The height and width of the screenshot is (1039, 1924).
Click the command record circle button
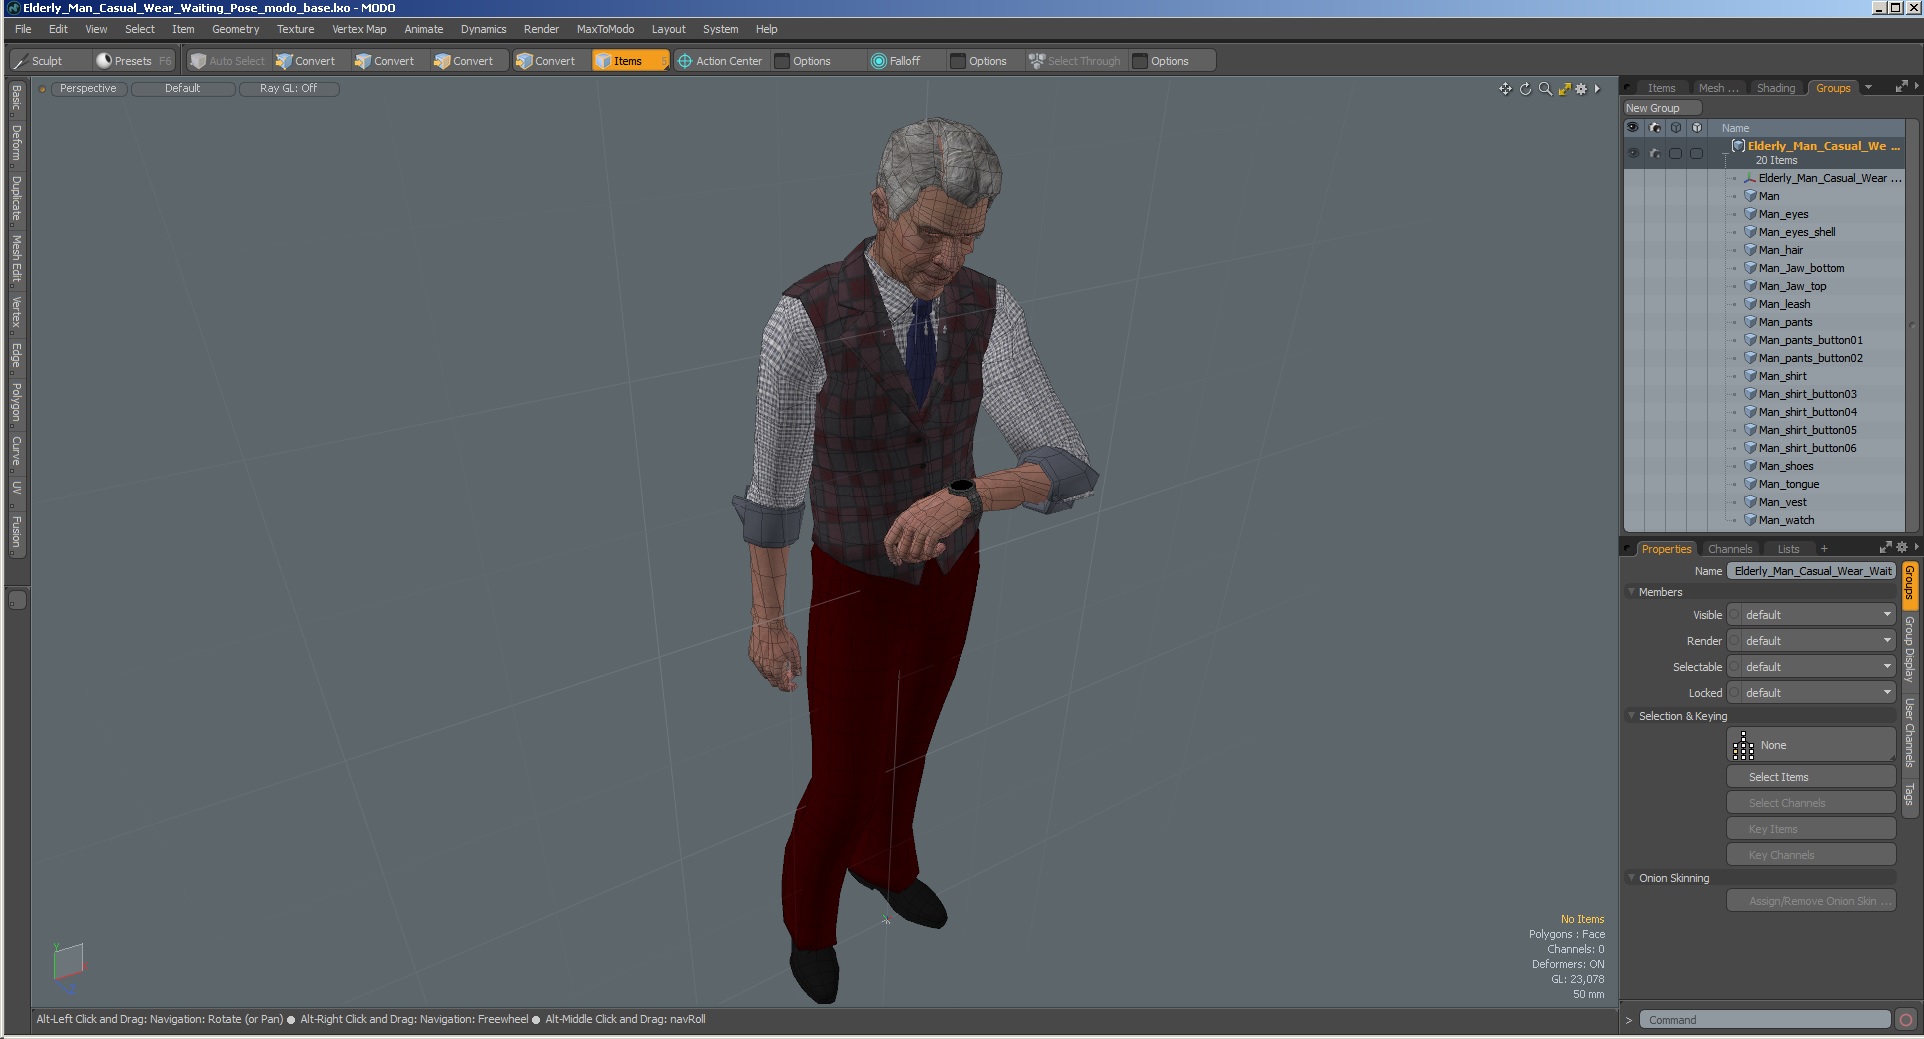tap(1906, 1020)
